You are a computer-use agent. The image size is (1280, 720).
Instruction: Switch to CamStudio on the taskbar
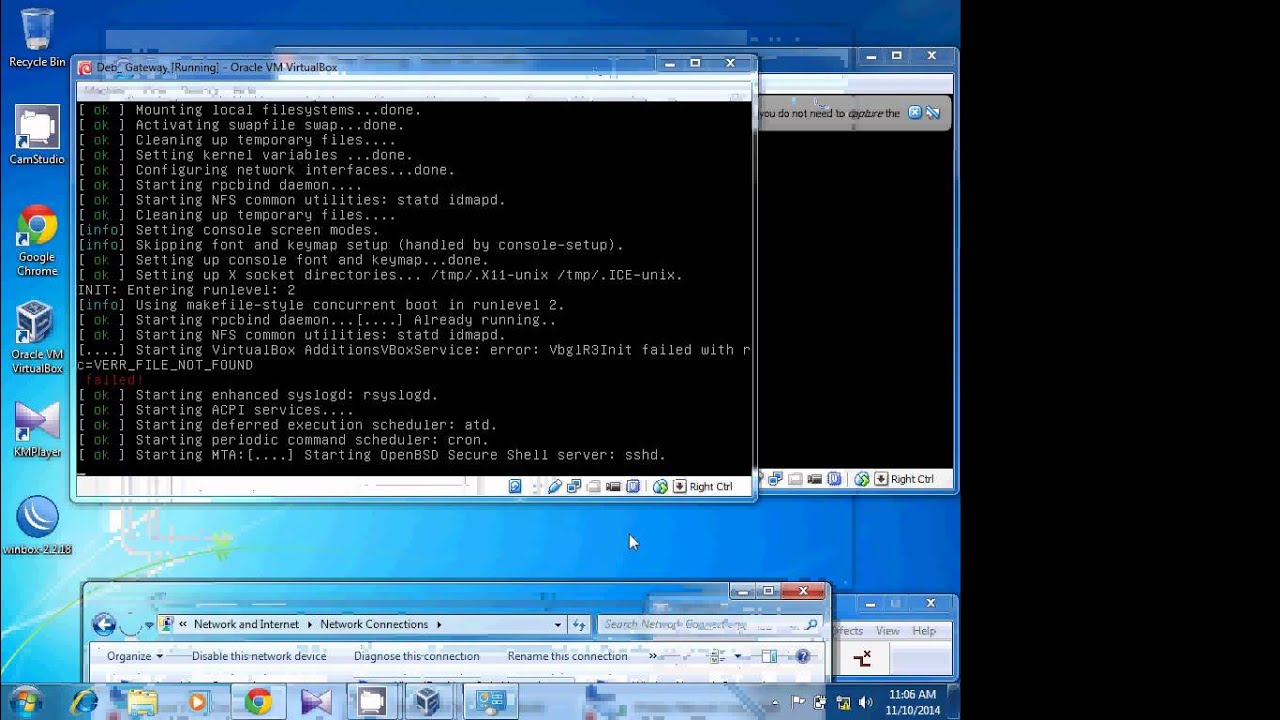click(372, 702)
